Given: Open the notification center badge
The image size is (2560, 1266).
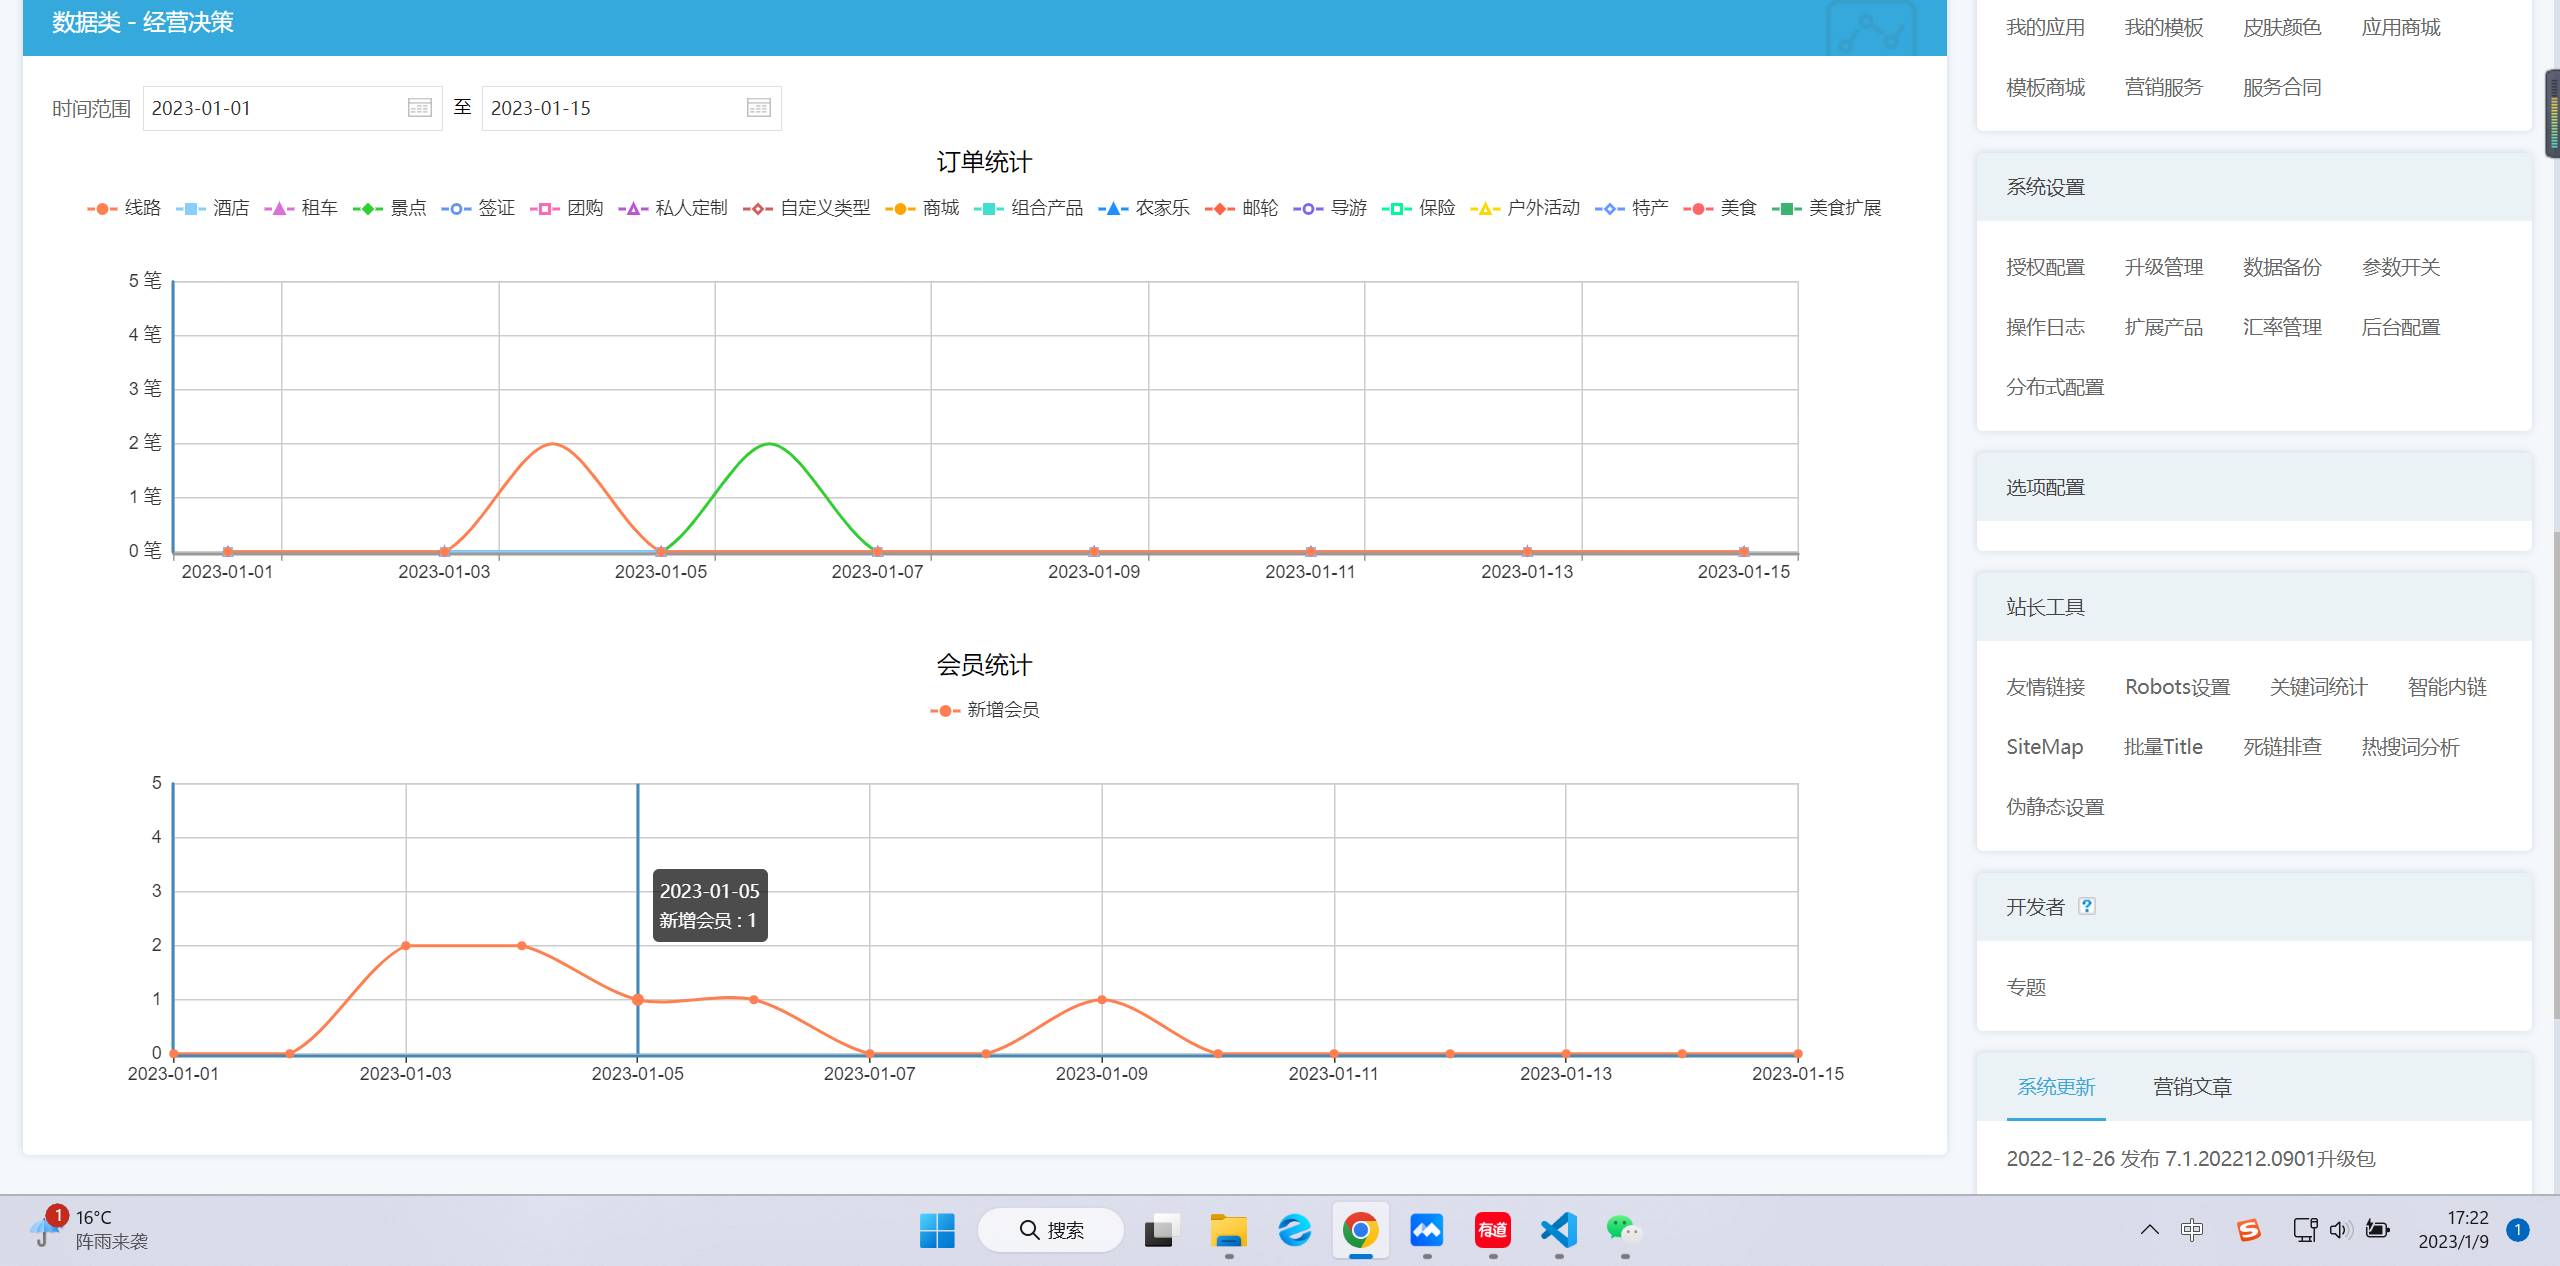Looking at the screenshot, I should (x=2518, y=1230).
